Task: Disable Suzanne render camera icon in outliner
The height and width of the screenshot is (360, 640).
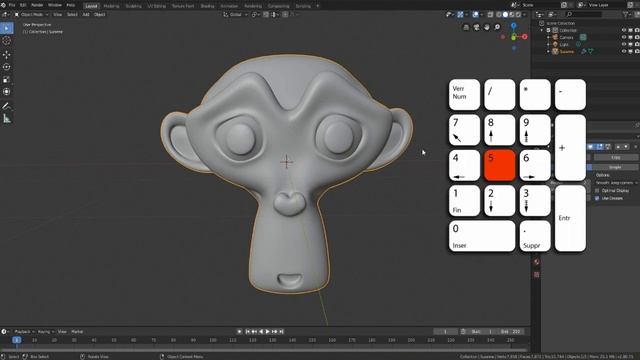Action: [x=637, y=51]
